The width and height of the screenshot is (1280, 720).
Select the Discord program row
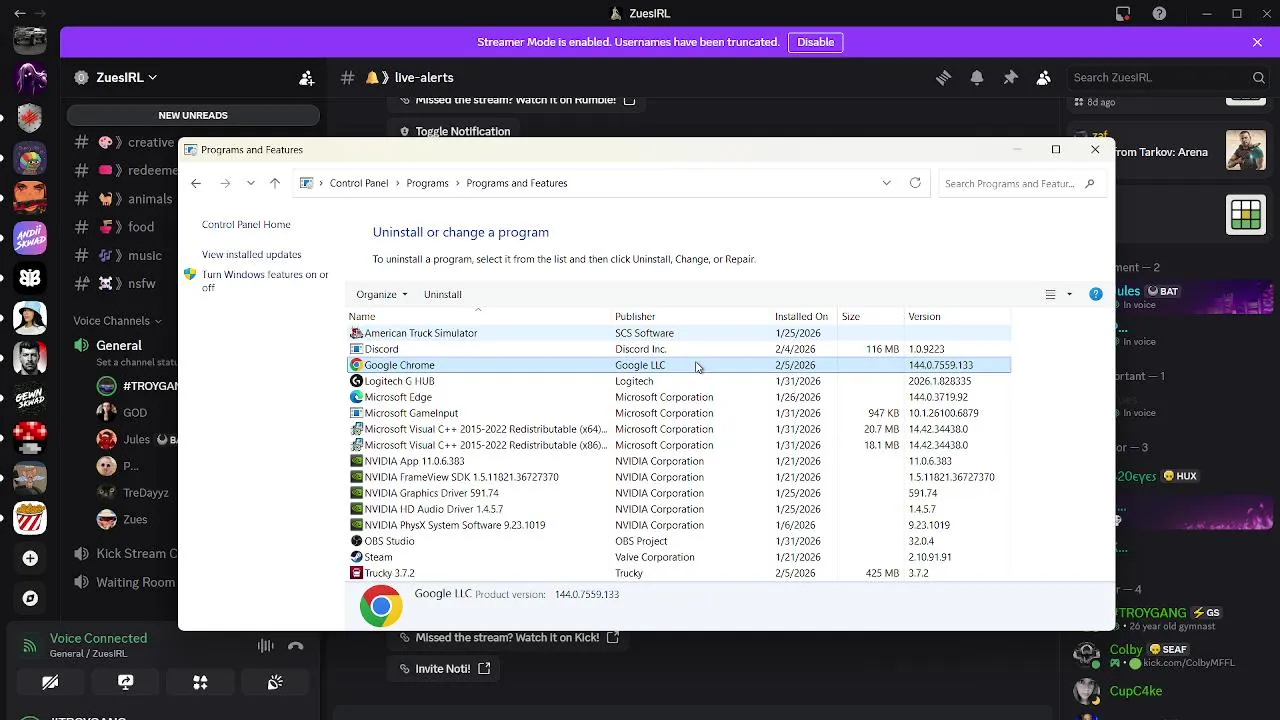coord(679,349)
